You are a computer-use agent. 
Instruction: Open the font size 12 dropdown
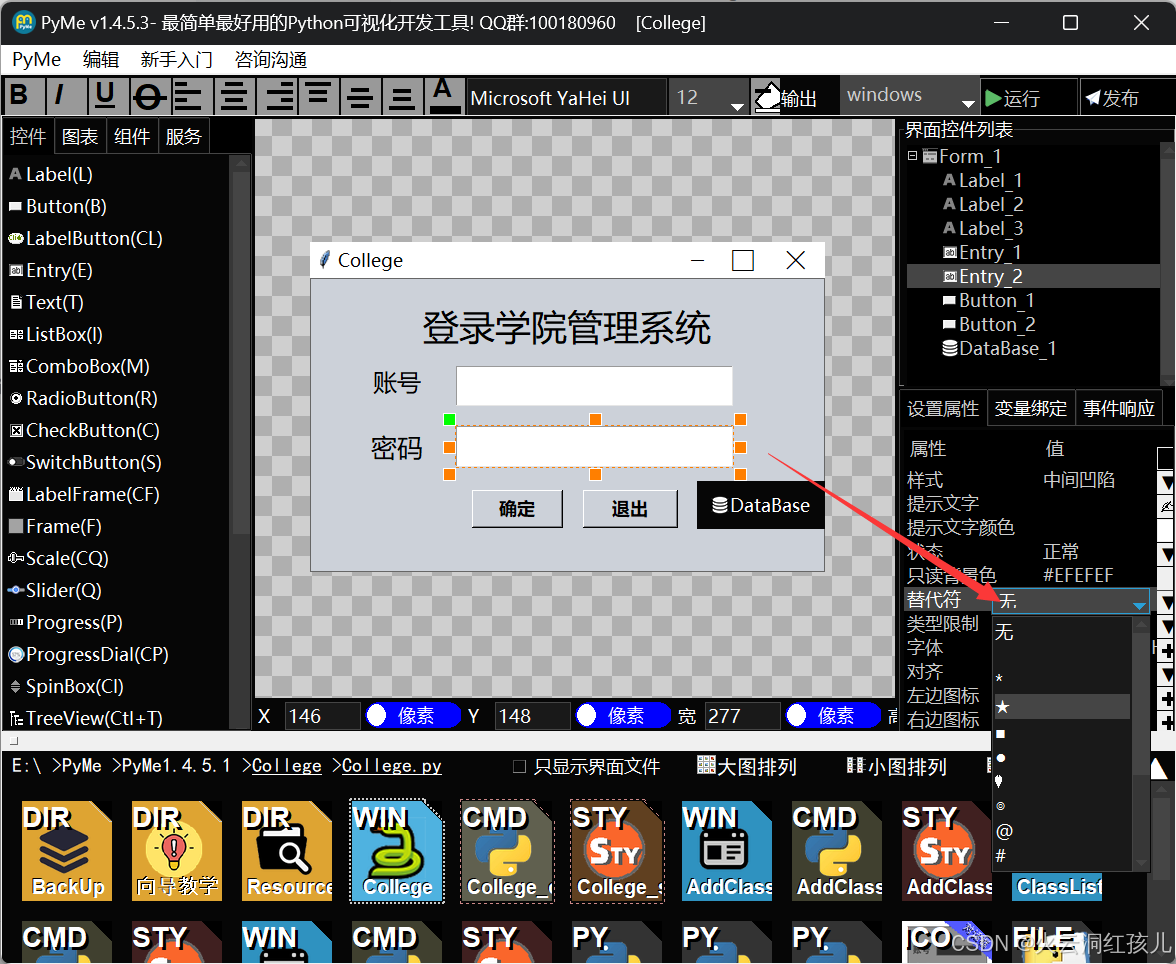[x=709, y=98]
